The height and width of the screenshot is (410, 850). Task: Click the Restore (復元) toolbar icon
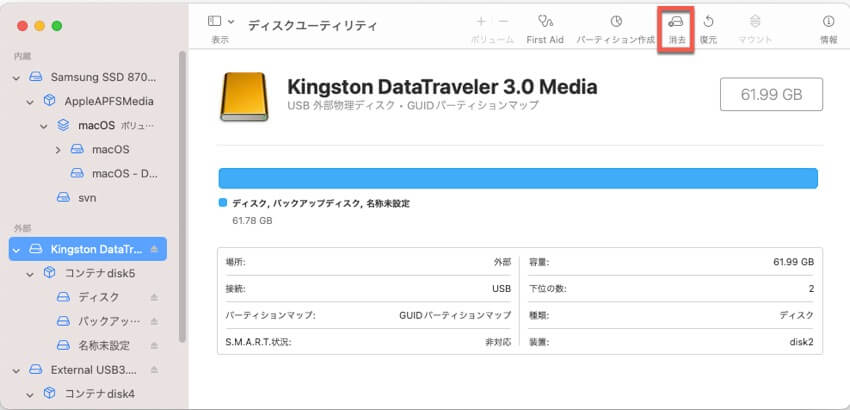click(x=708, y=22)
